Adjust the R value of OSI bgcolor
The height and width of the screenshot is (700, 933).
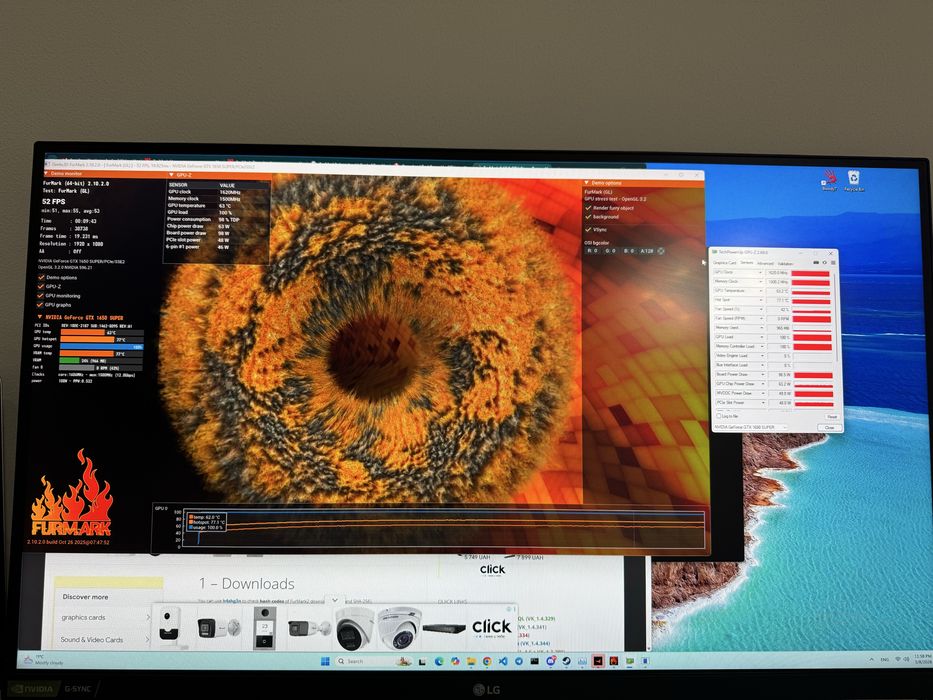coord(593,251)
